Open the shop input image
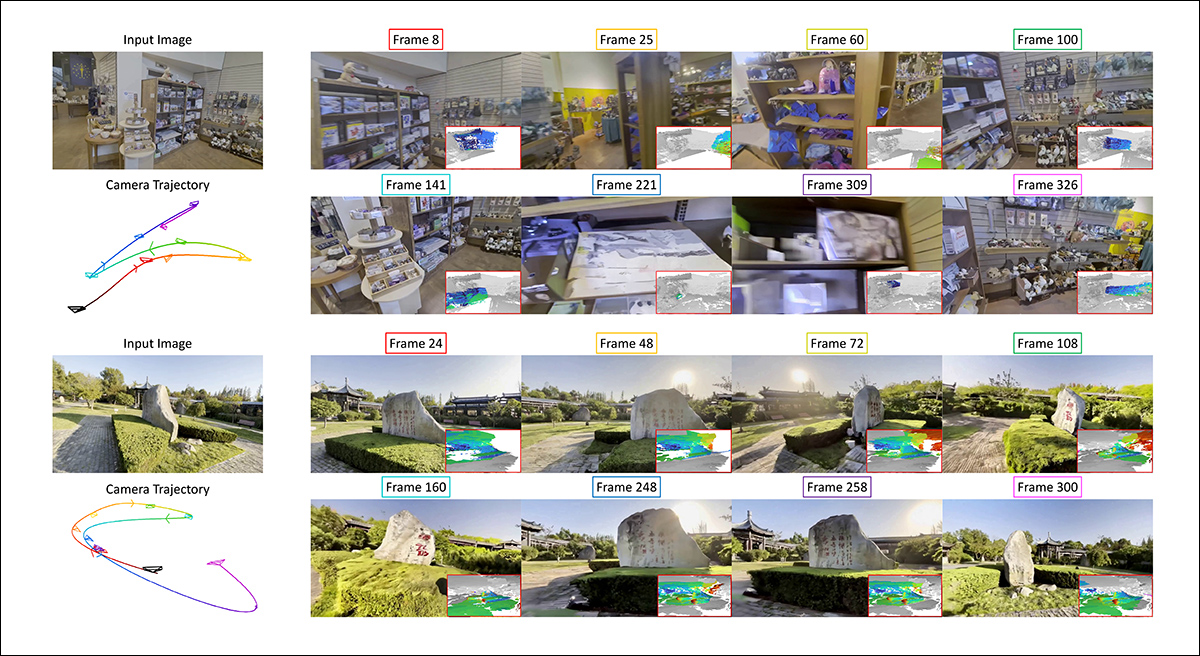The image size is (1200, 656). click(x=158, y=110)
